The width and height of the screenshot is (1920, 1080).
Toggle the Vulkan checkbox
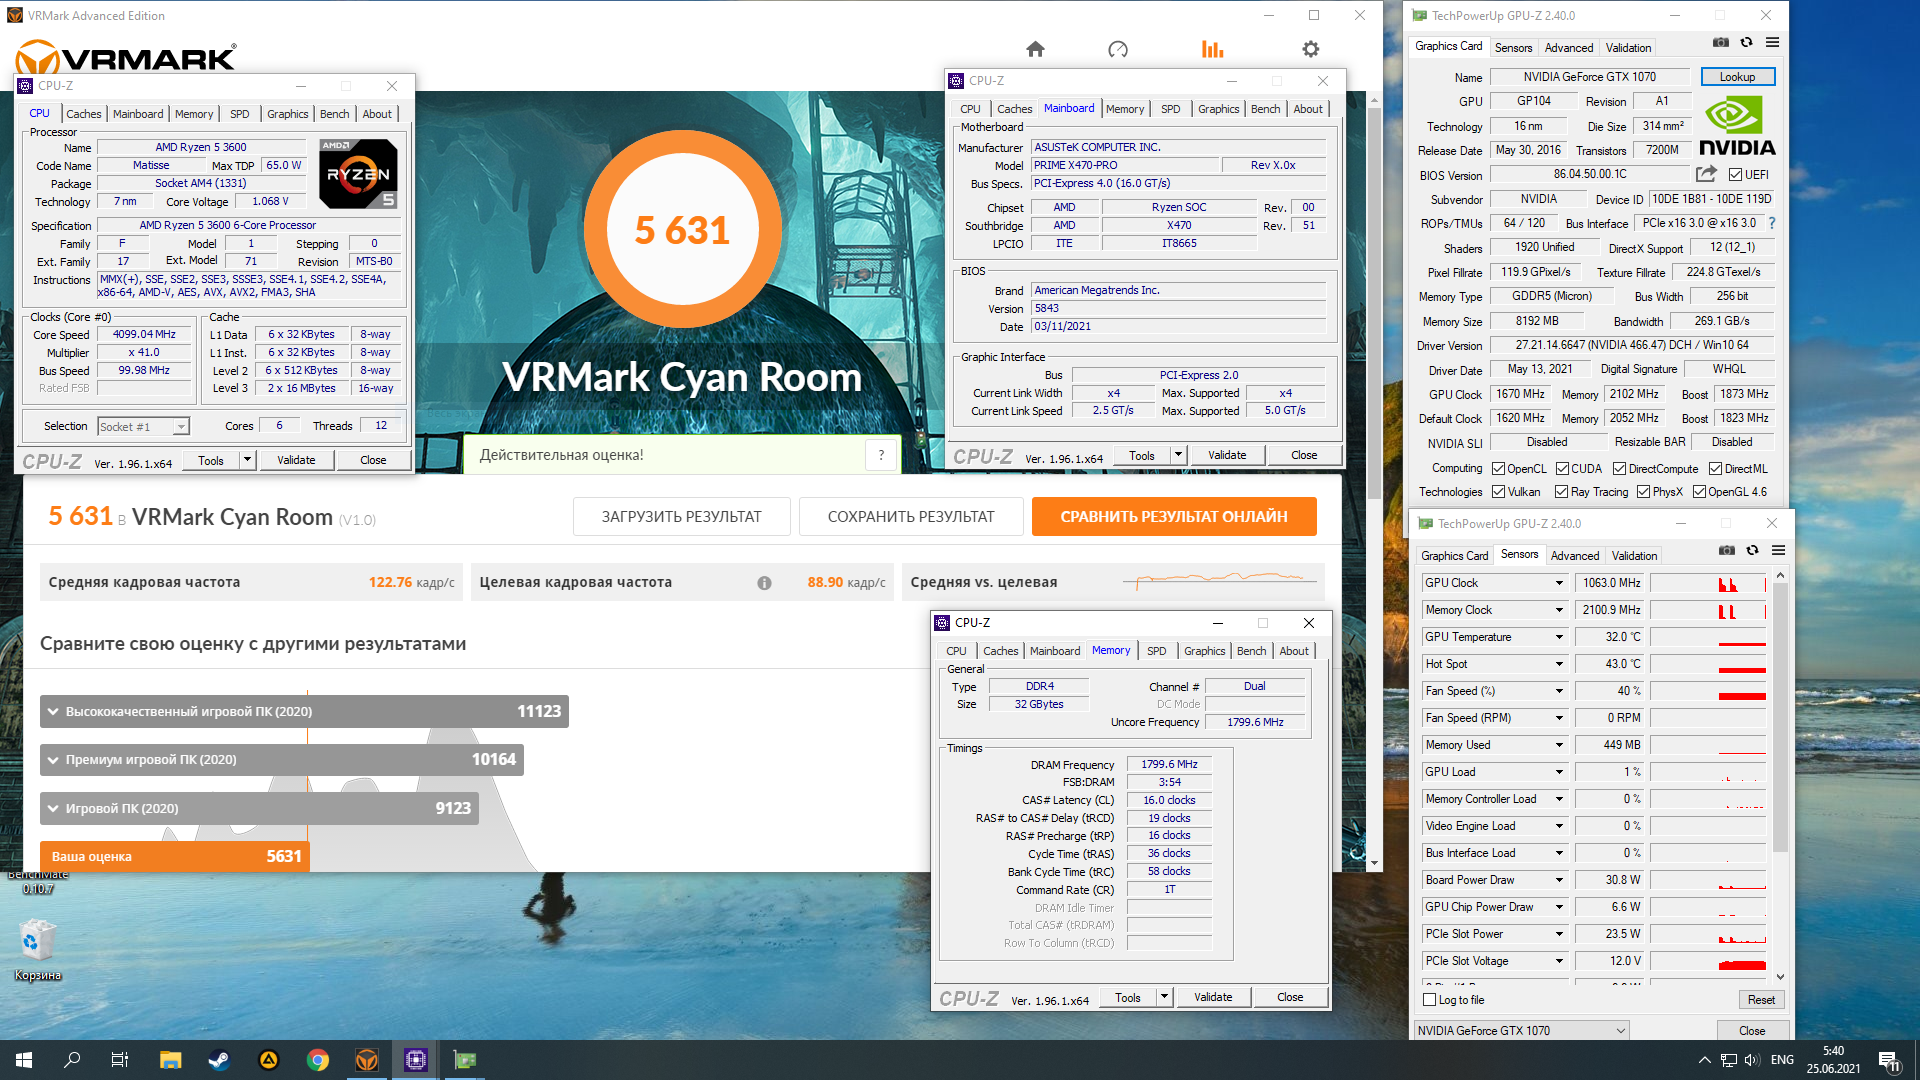coord(1498,492)
